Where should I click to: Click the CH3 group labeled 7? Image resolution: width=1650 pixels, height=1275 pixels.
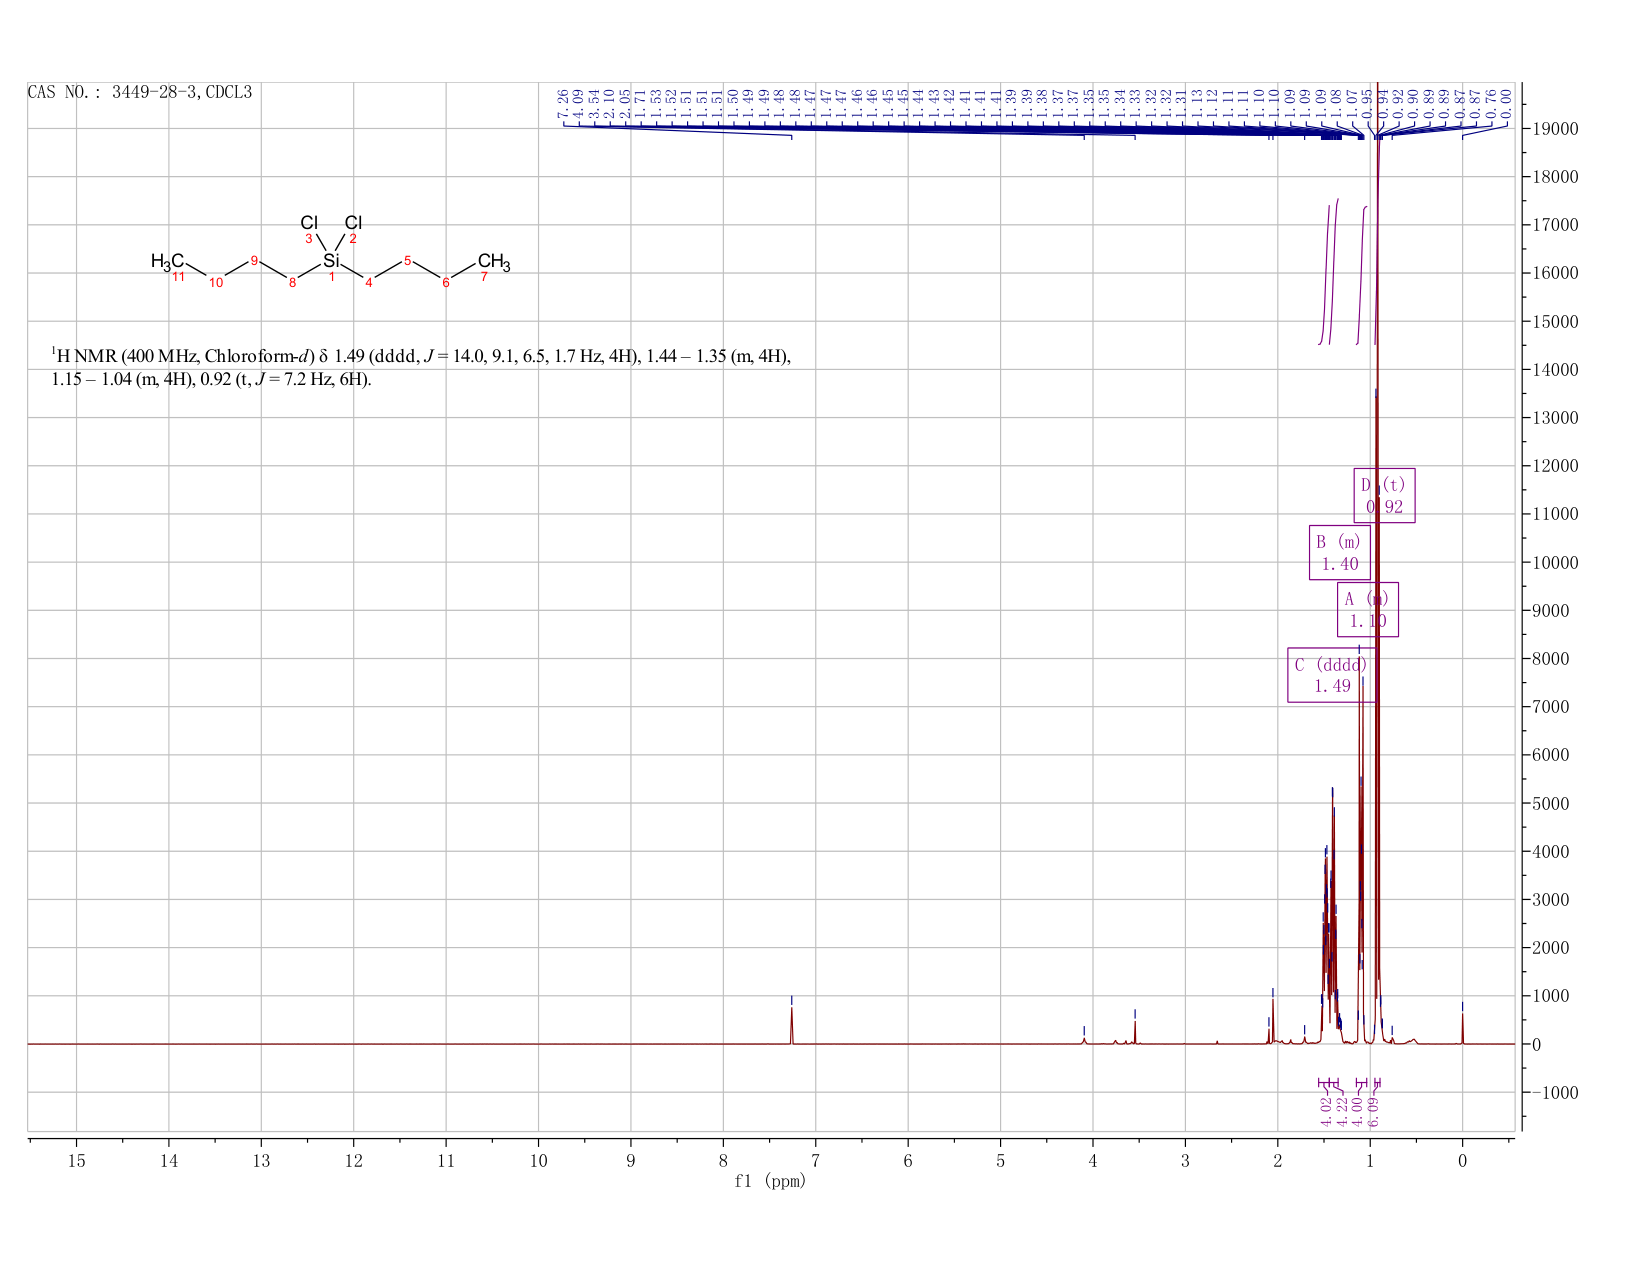(494, 263)
